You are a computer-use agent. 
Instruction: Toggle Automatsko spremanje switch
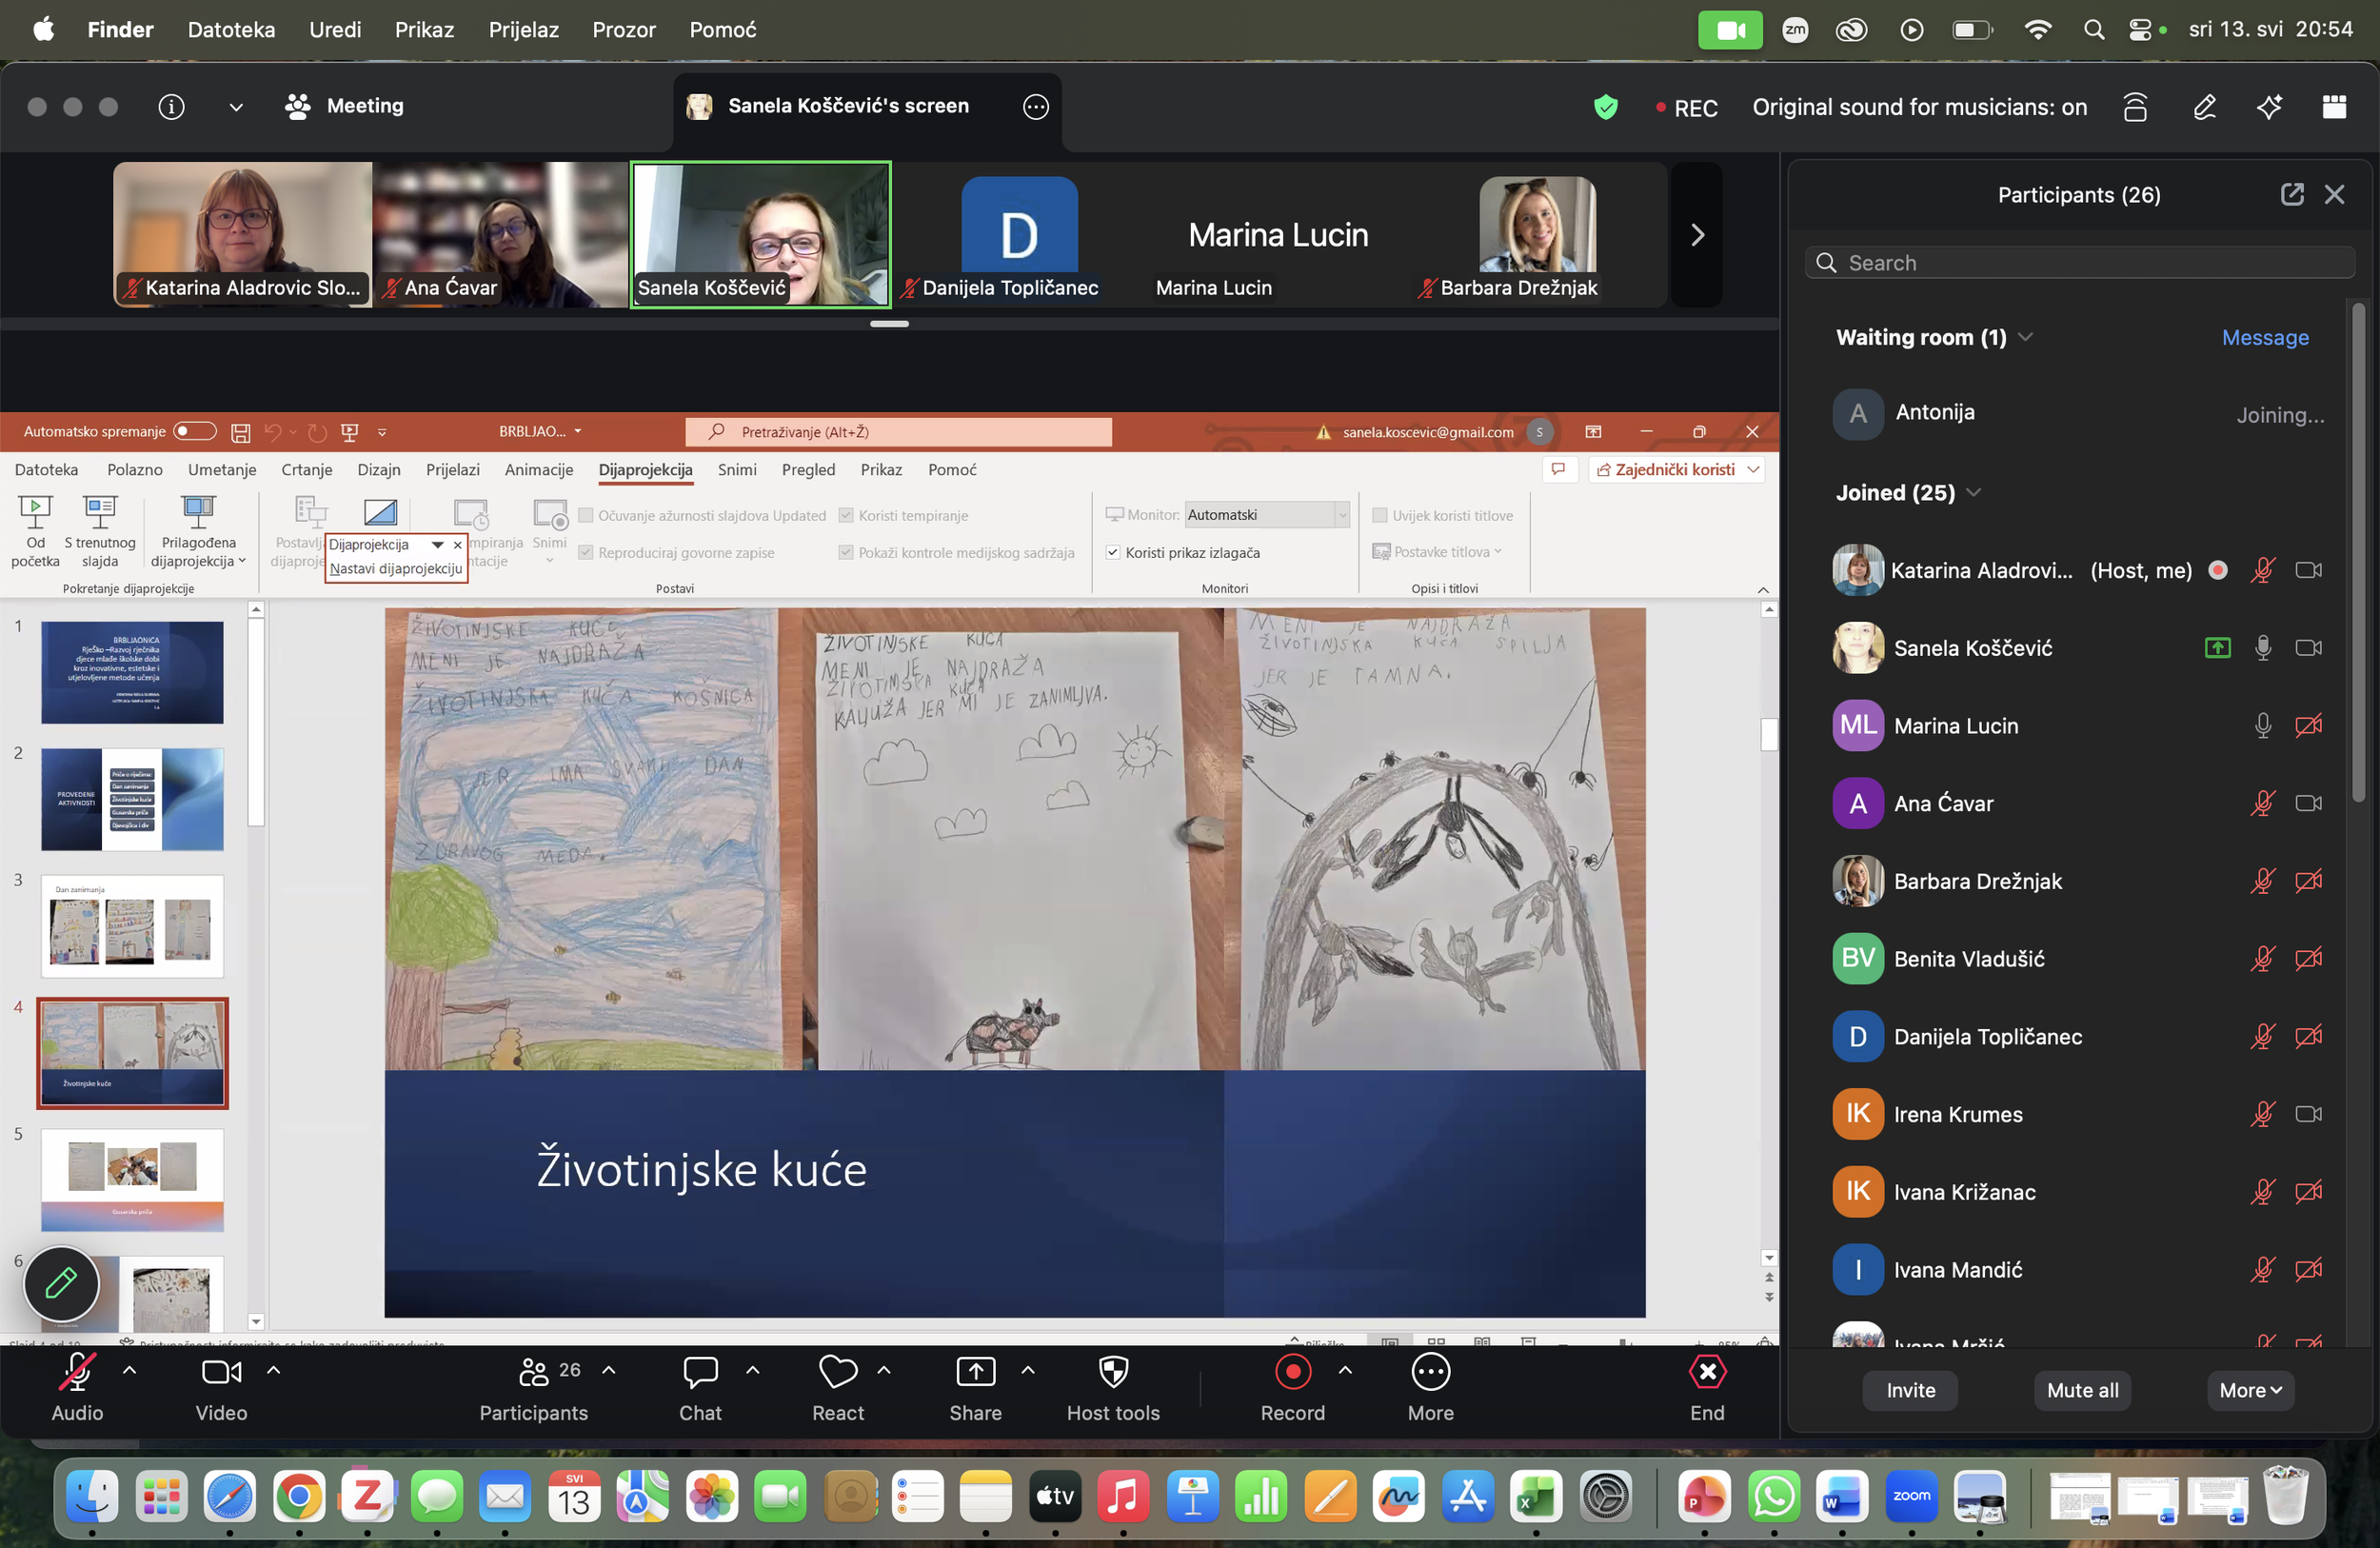coord(194,431)
